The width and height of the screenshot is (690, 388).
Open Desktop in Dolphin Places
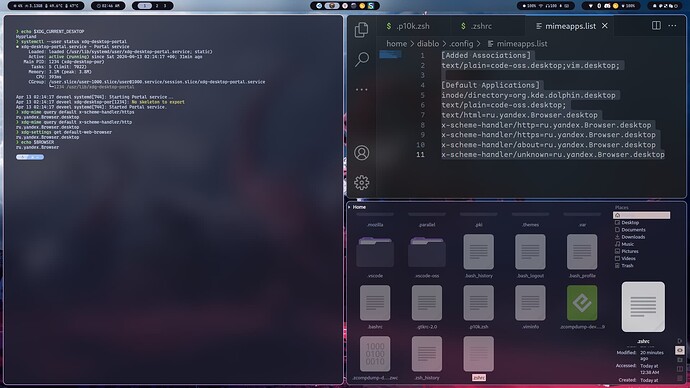pos(627,223)
